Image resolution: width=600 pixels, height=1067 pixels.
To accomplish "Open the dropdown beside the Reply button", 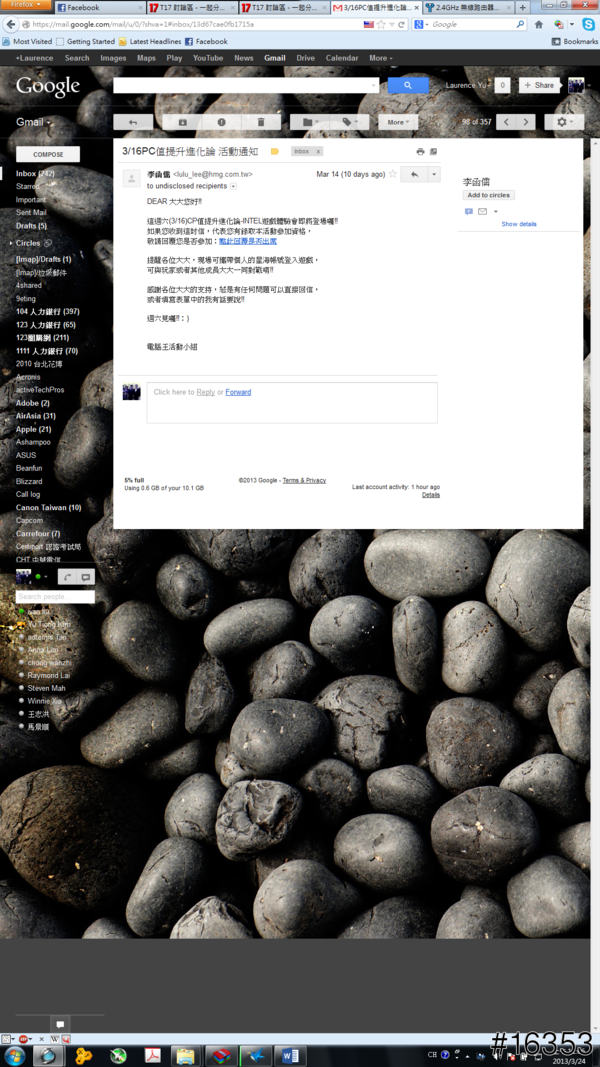I will pyautogui.click(x=434, y=174).
